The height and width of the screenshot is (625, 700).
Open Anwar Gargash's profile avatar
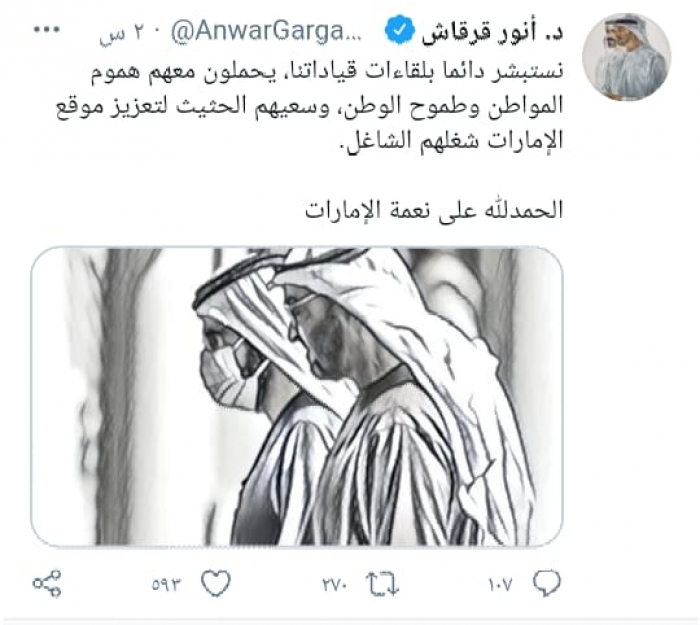click(626, 57)
